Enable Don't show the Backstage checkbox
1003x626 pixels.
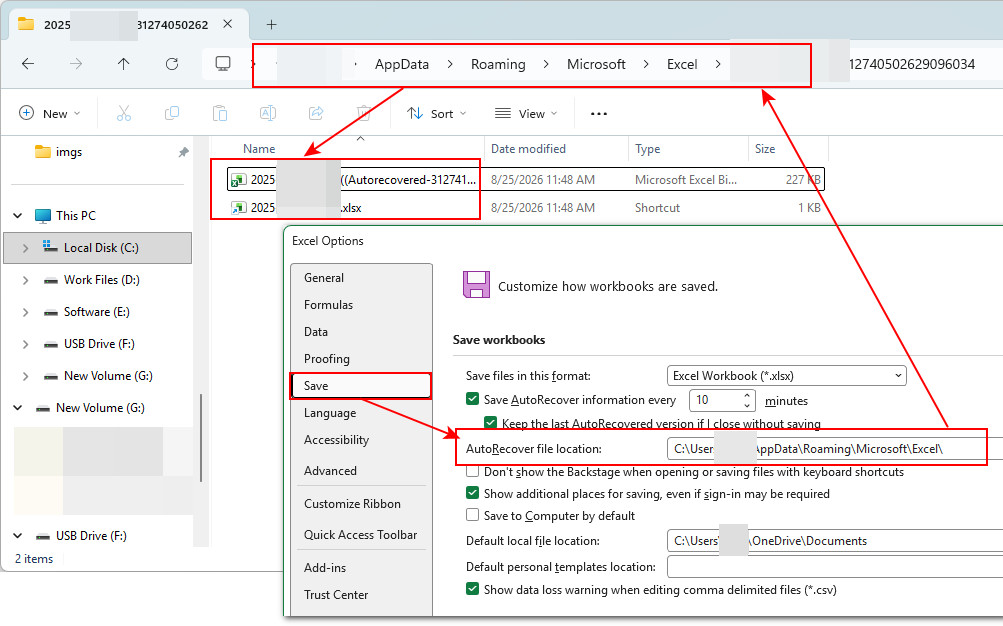pyautogui.click(x=472, y=472)
